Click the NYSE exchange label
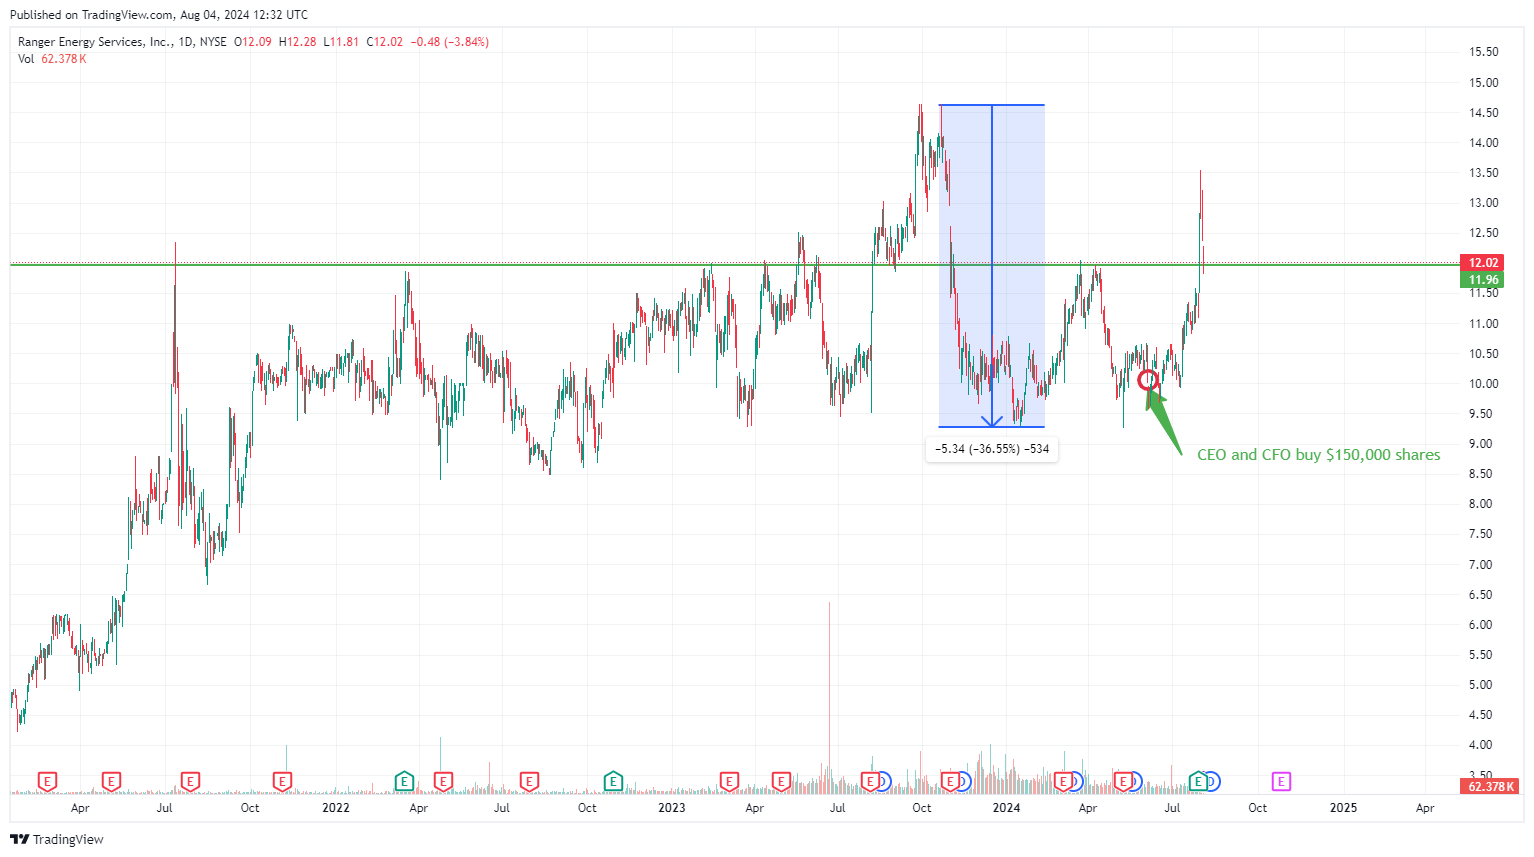The image size is (1534, 857). [x=213, y=42]
